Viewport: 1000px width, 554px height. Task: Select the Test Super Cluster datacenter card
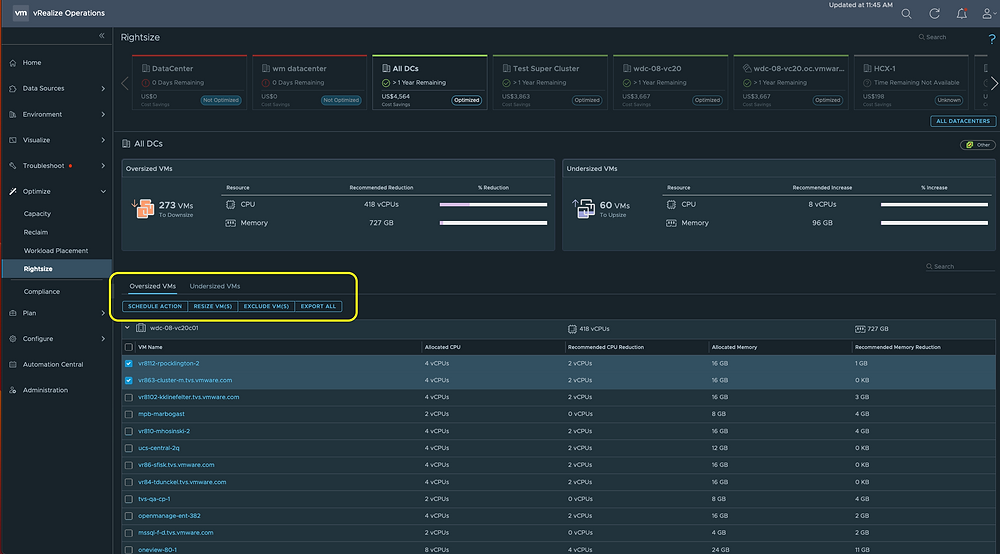550,82
